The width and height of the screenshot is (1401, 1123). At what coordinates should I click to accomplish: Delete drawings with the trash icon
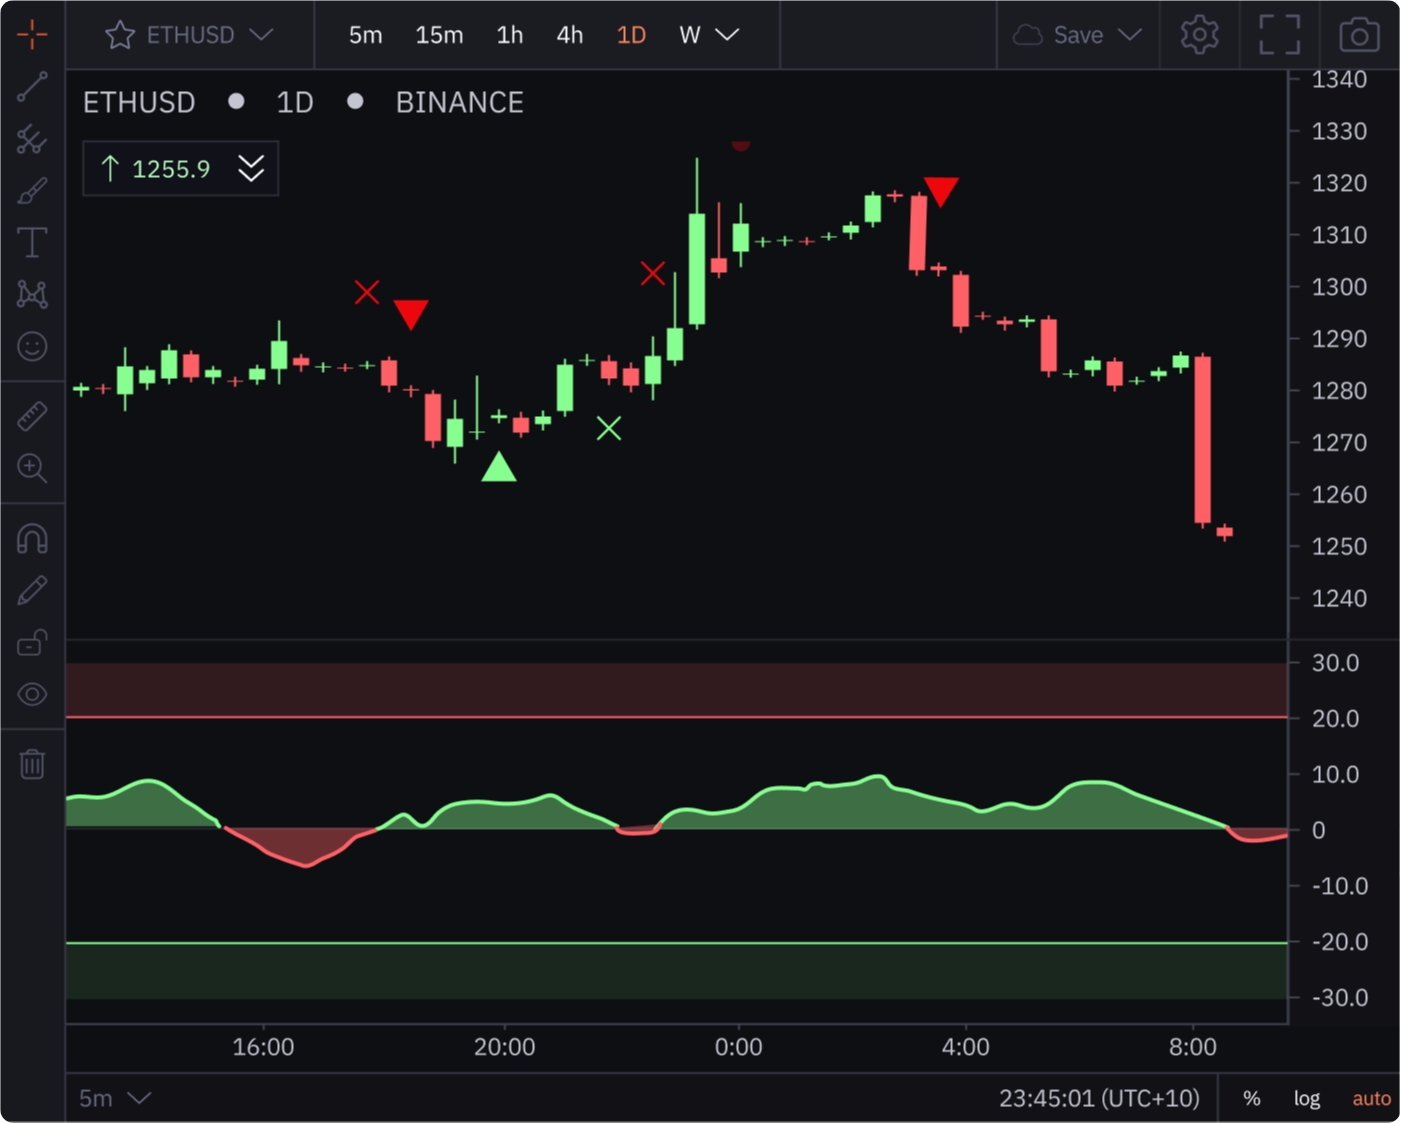(x=32, y=765)
